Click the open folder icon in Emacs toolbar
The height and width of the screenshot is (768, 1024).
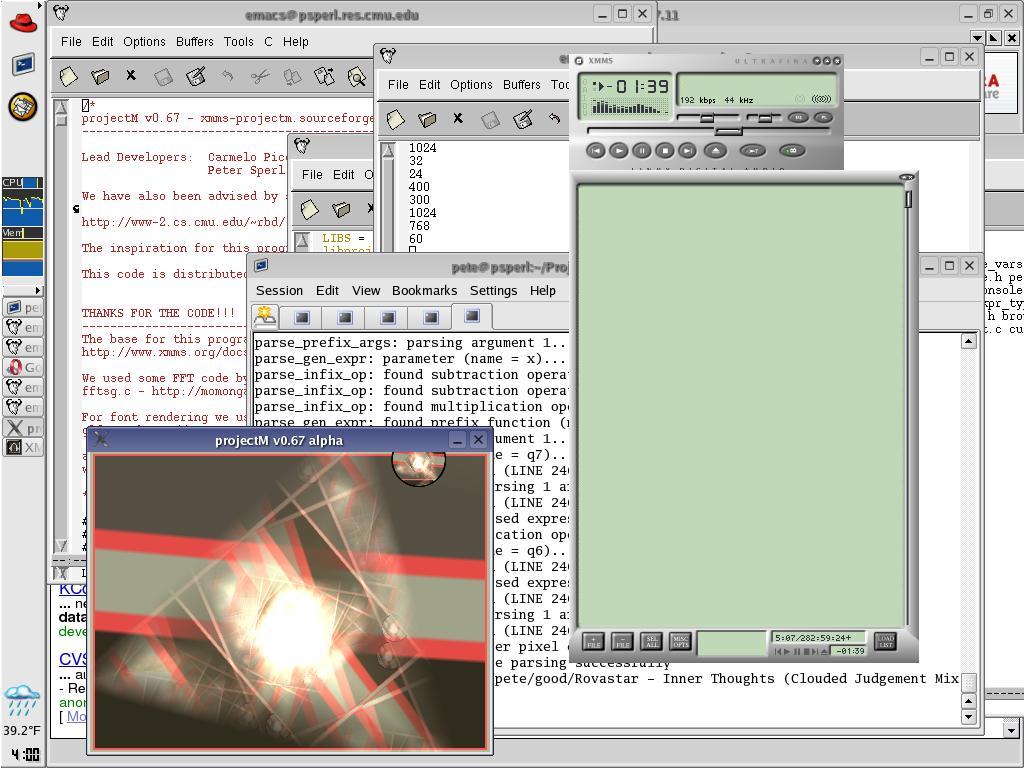click(x=100, y=76)
